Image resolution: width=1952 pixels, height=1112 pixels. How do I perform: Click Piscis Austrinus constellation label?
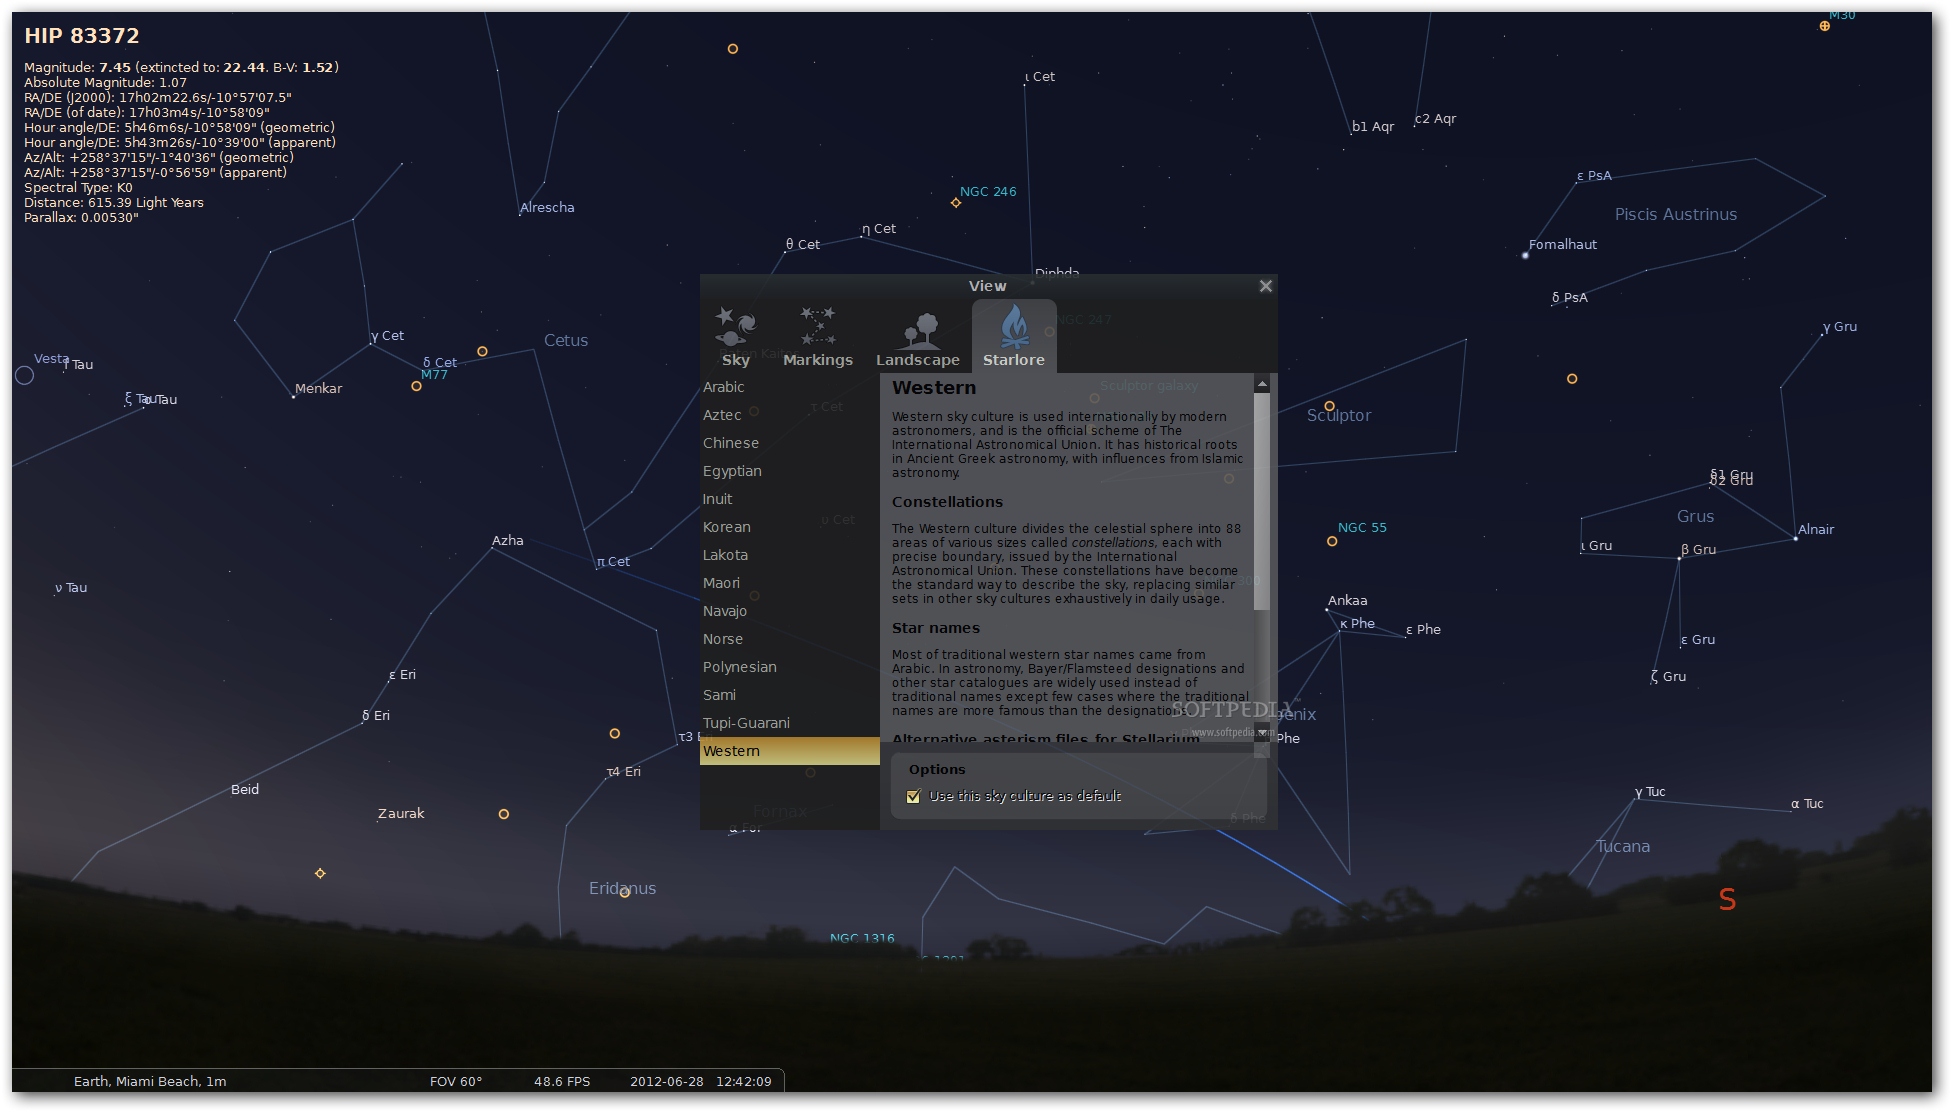pyautogui.click(x=1676, y=214)
